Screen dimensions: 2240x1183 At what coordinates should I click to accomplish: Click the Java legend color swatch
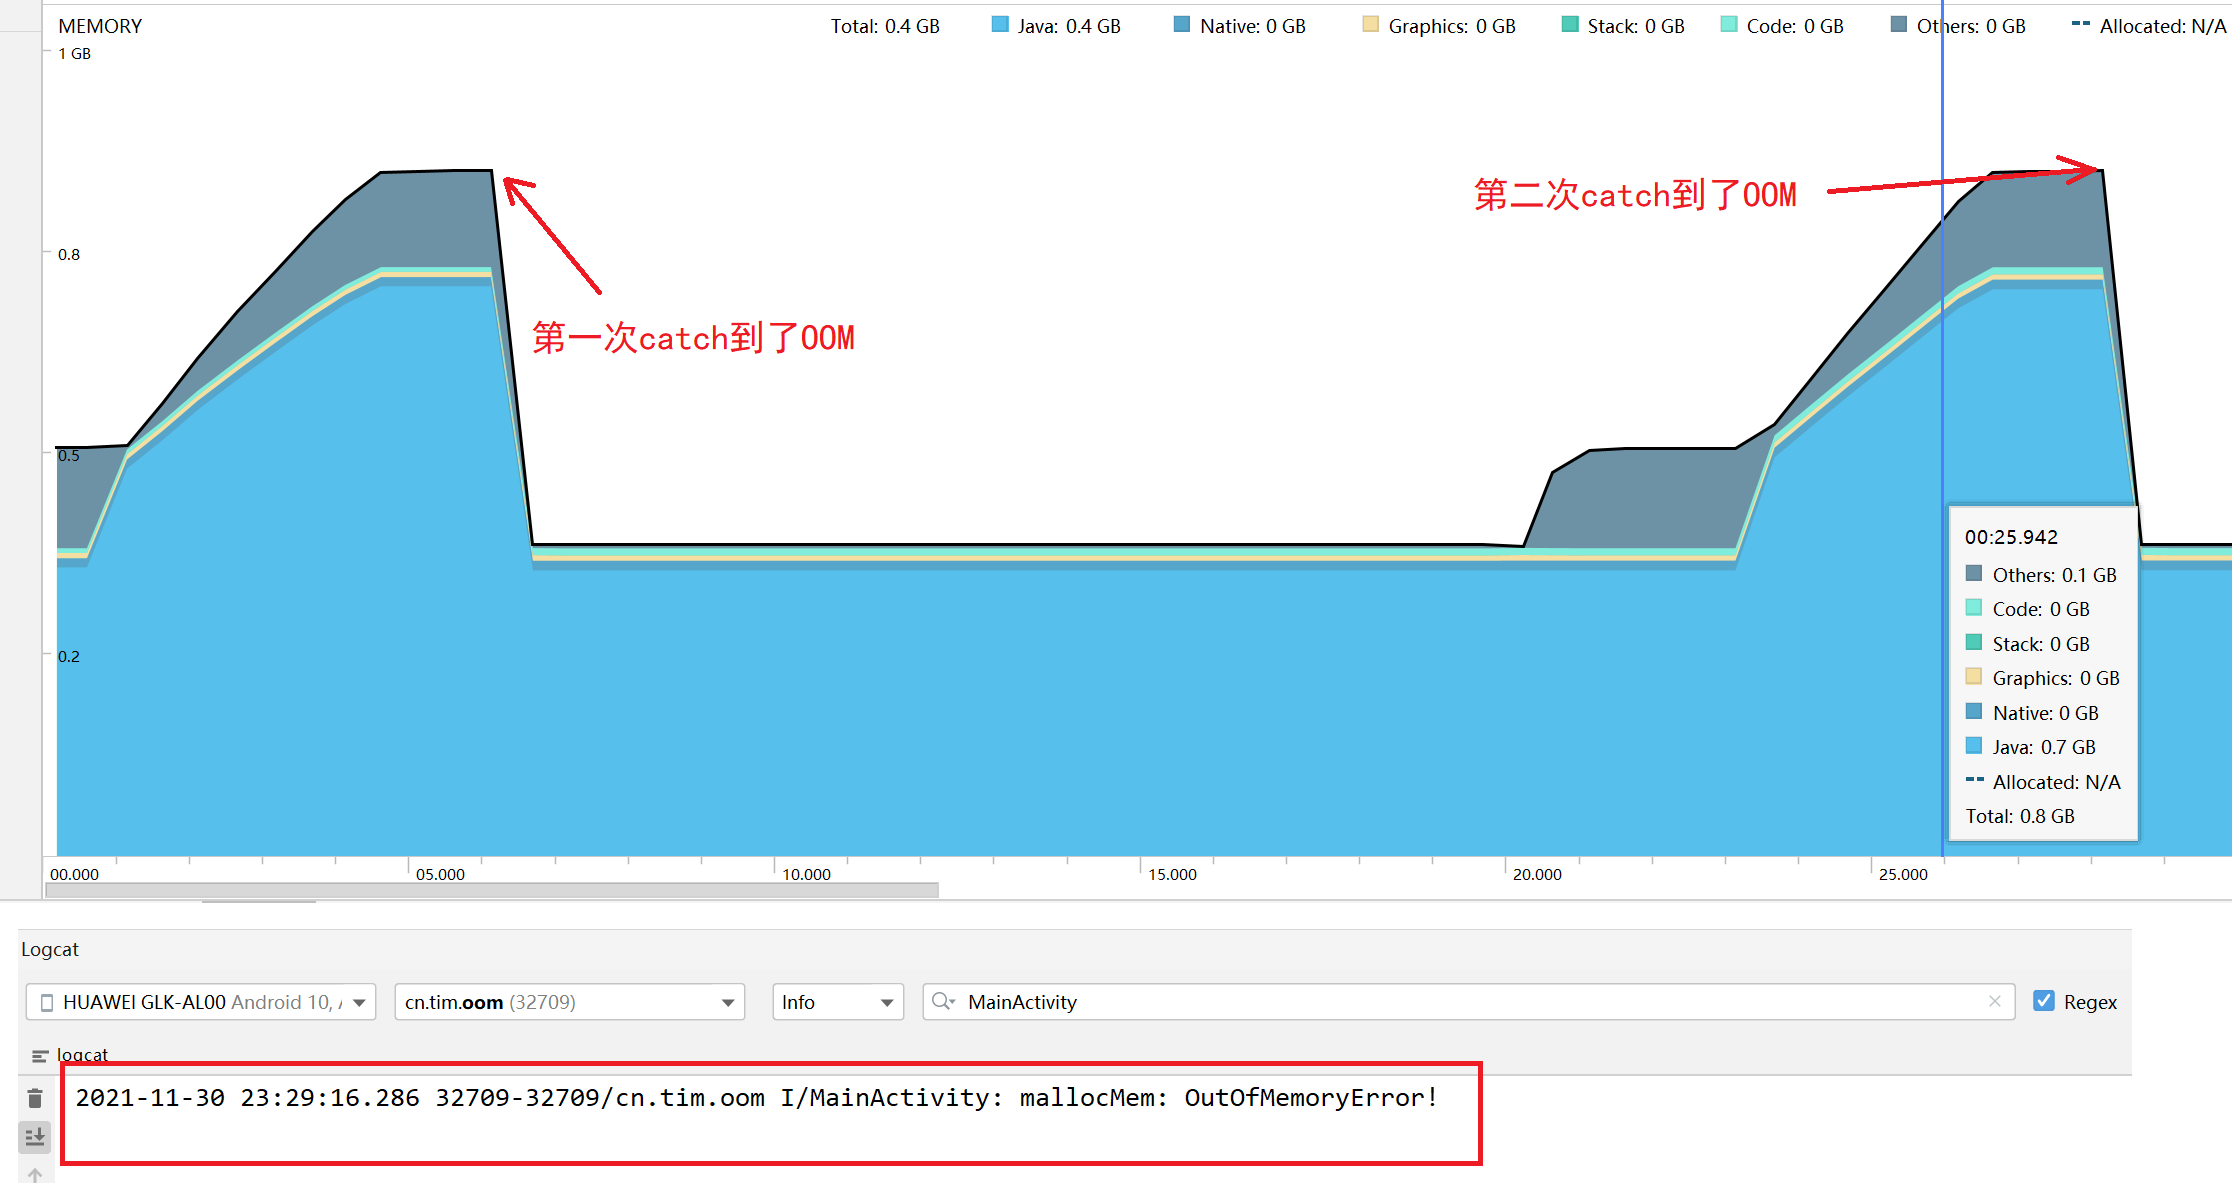coord(1000,25)
